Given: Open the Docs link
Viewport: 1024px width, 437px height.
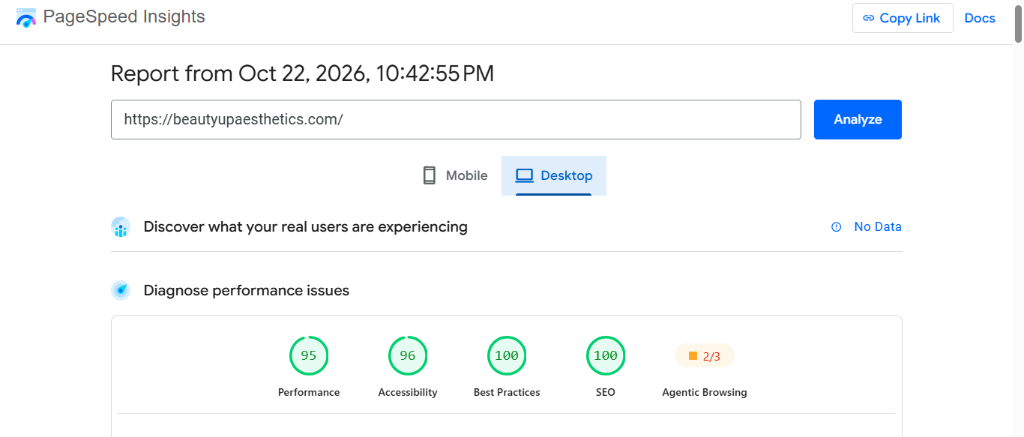Looking at the screenshot, I should point(980,18).
